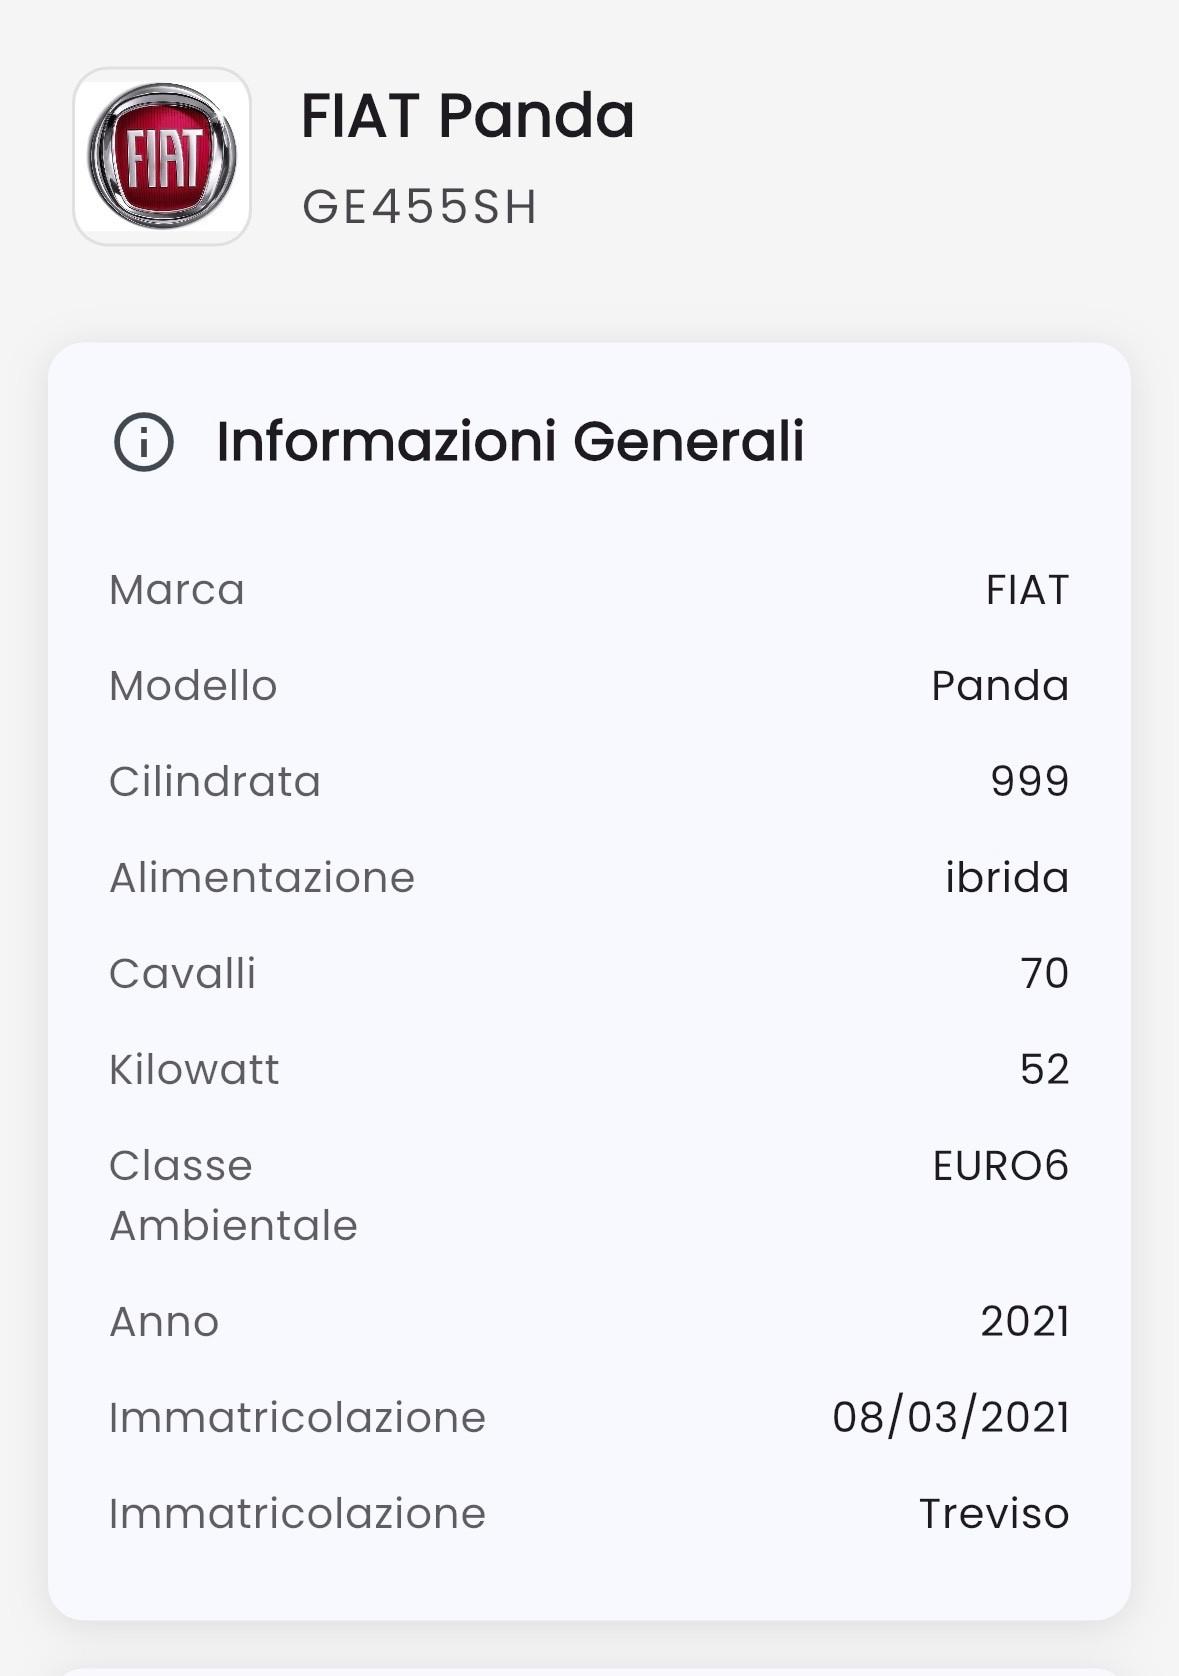Select the Marca label
The height and width of the screenshot is (1676, 1179).
(x=177, y=590)
